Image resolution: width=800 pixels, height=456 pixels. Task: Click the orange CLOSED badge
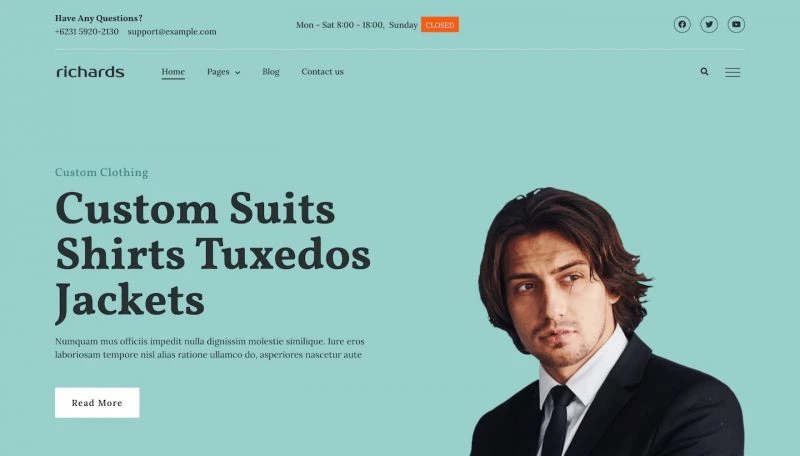click(x=440, y=24)
